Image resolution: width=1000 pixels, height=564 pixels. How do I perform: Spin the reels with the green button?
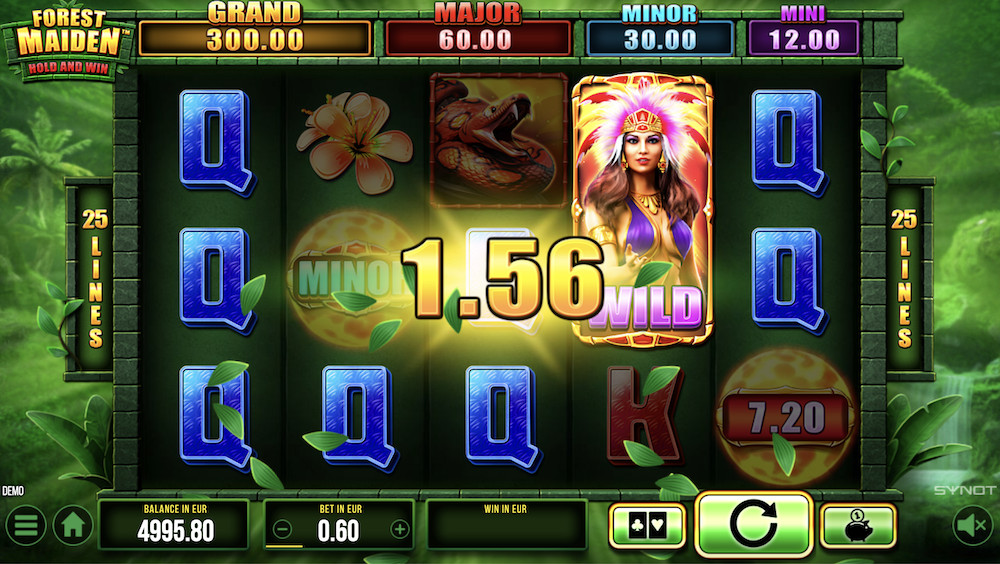(x=753, y=524)
